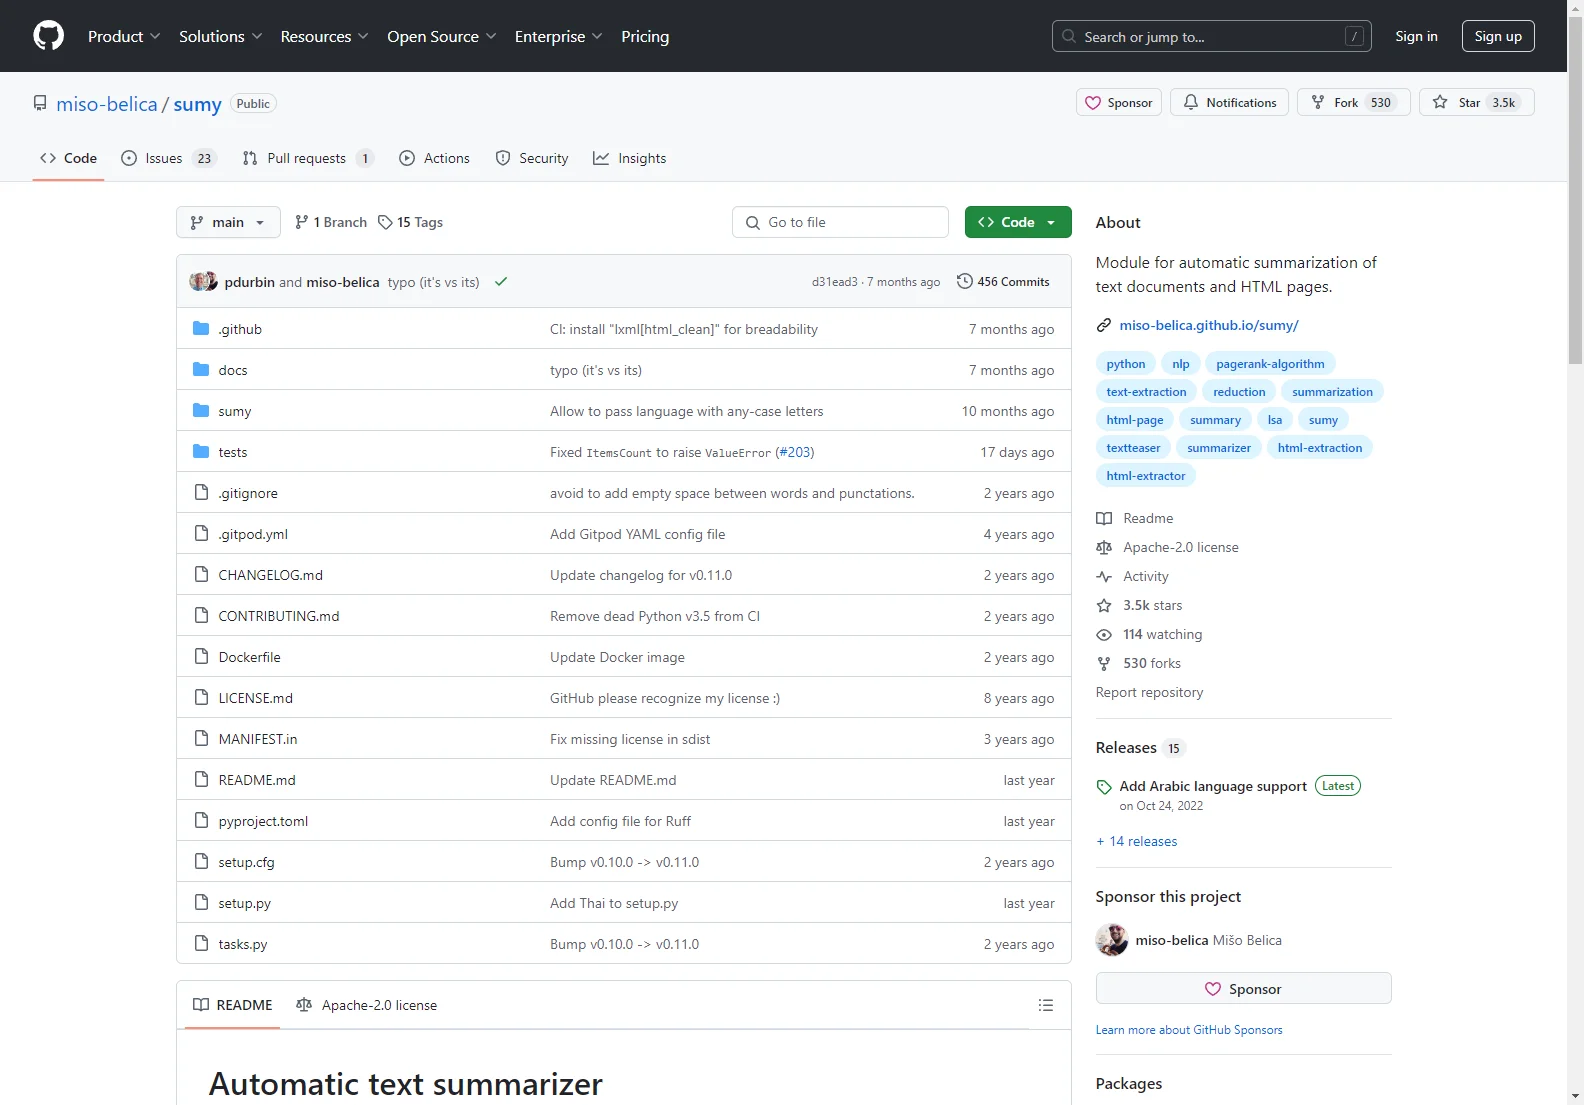
Task: Click the license scale icon in About
Action: click(1104, 548)
